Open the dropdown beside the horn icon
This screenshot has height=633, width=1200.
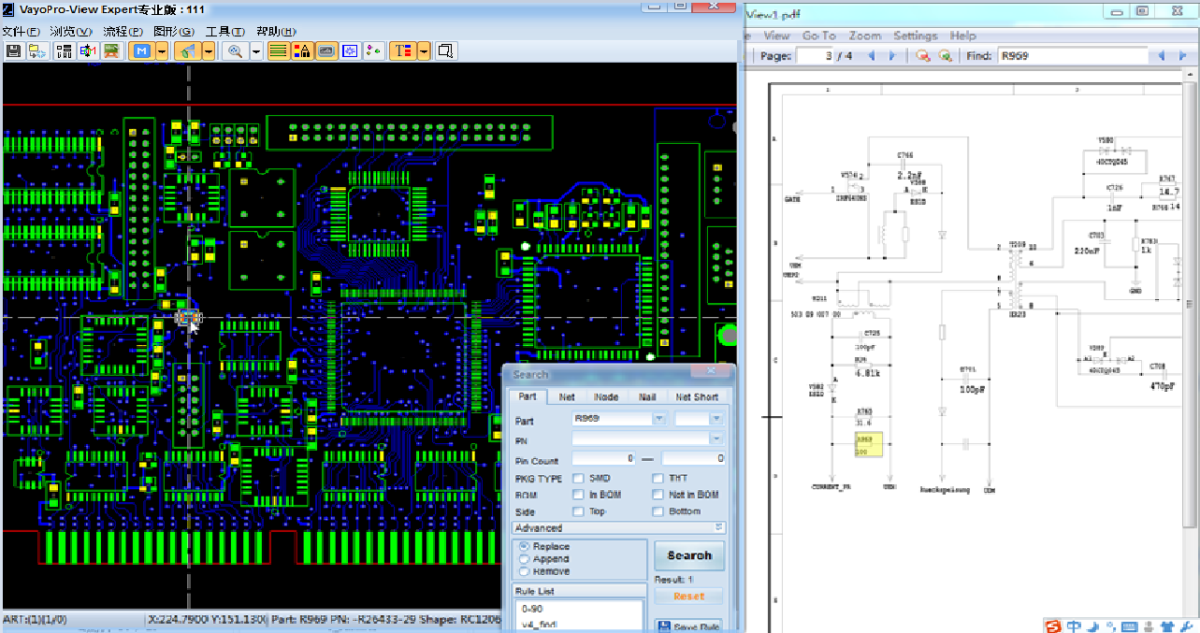pos(209,51)
